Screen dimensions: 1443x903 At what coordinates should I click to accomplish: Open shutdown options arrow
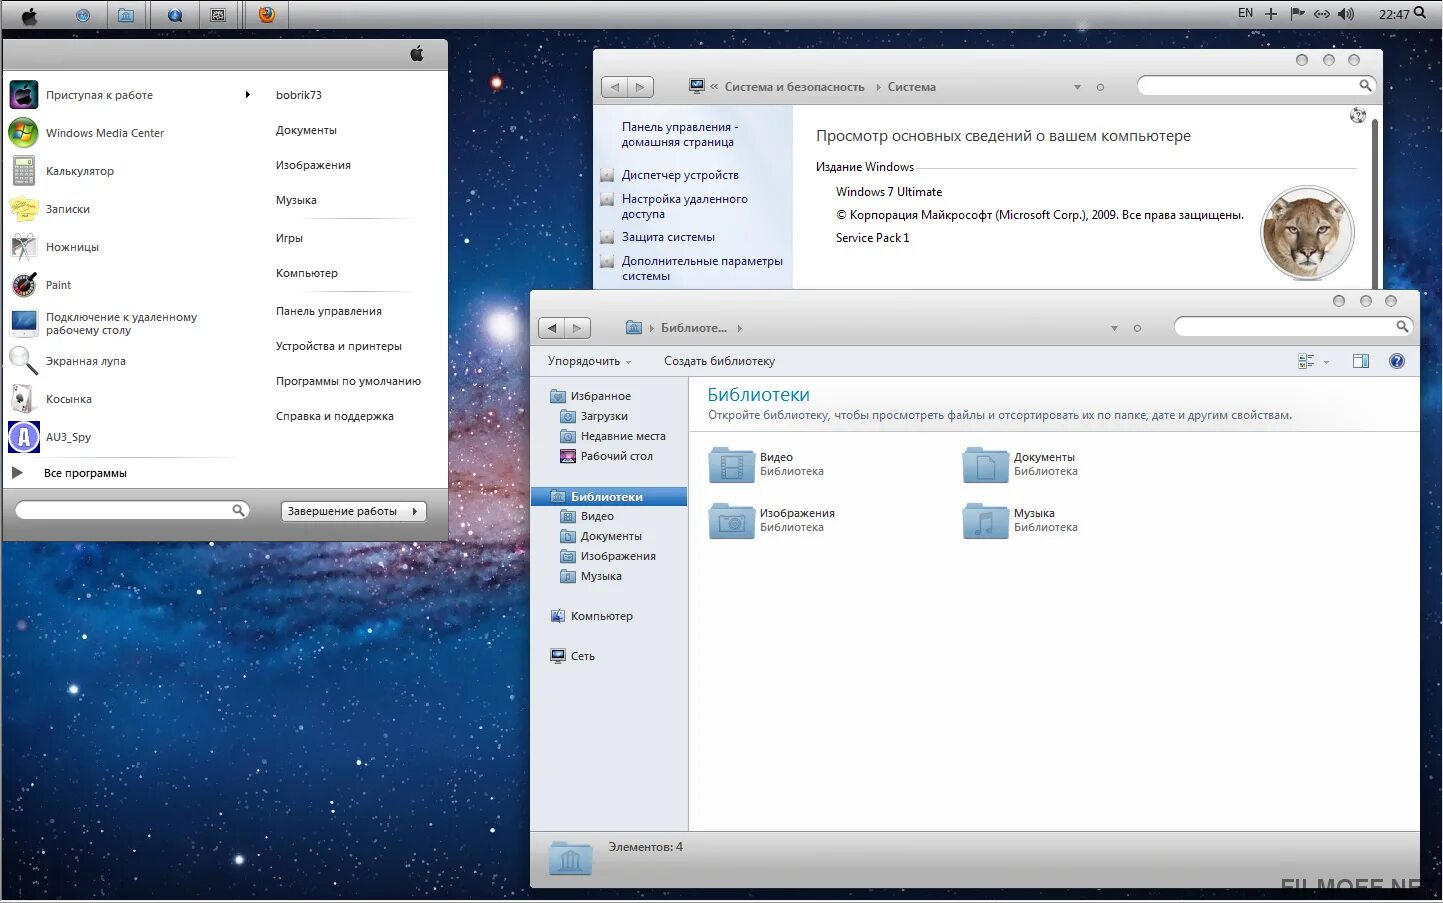pos(416,511)
